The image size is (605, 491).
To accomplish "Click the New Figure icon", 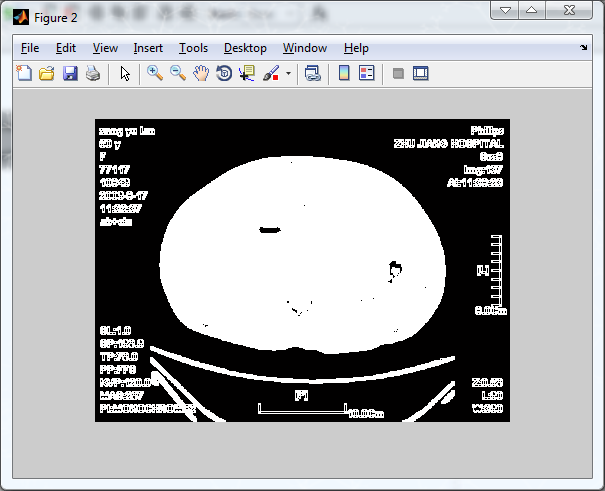I will pyautogui.click(x=24, y=73).
